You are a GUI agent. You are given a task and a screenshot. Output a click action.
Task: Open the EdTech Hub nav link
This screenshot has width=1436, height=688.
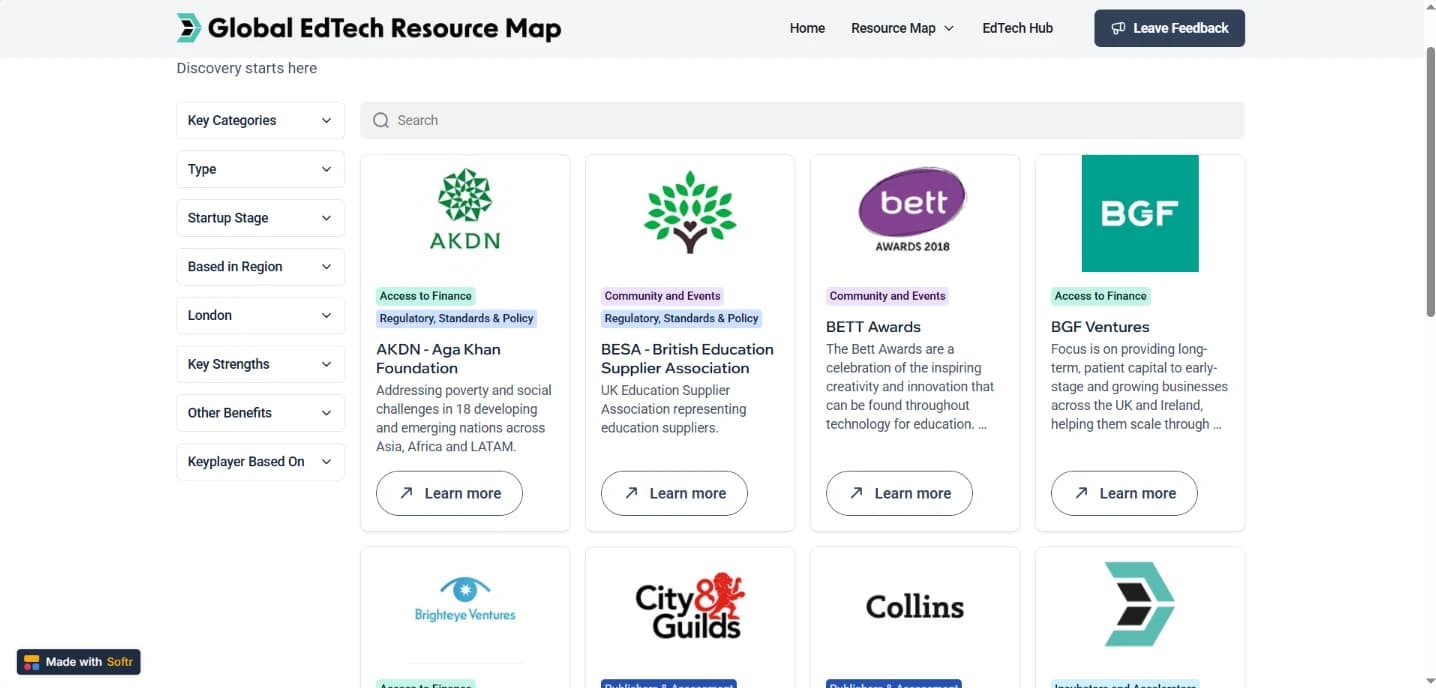pyautogui.click(x=1017, y=28)
